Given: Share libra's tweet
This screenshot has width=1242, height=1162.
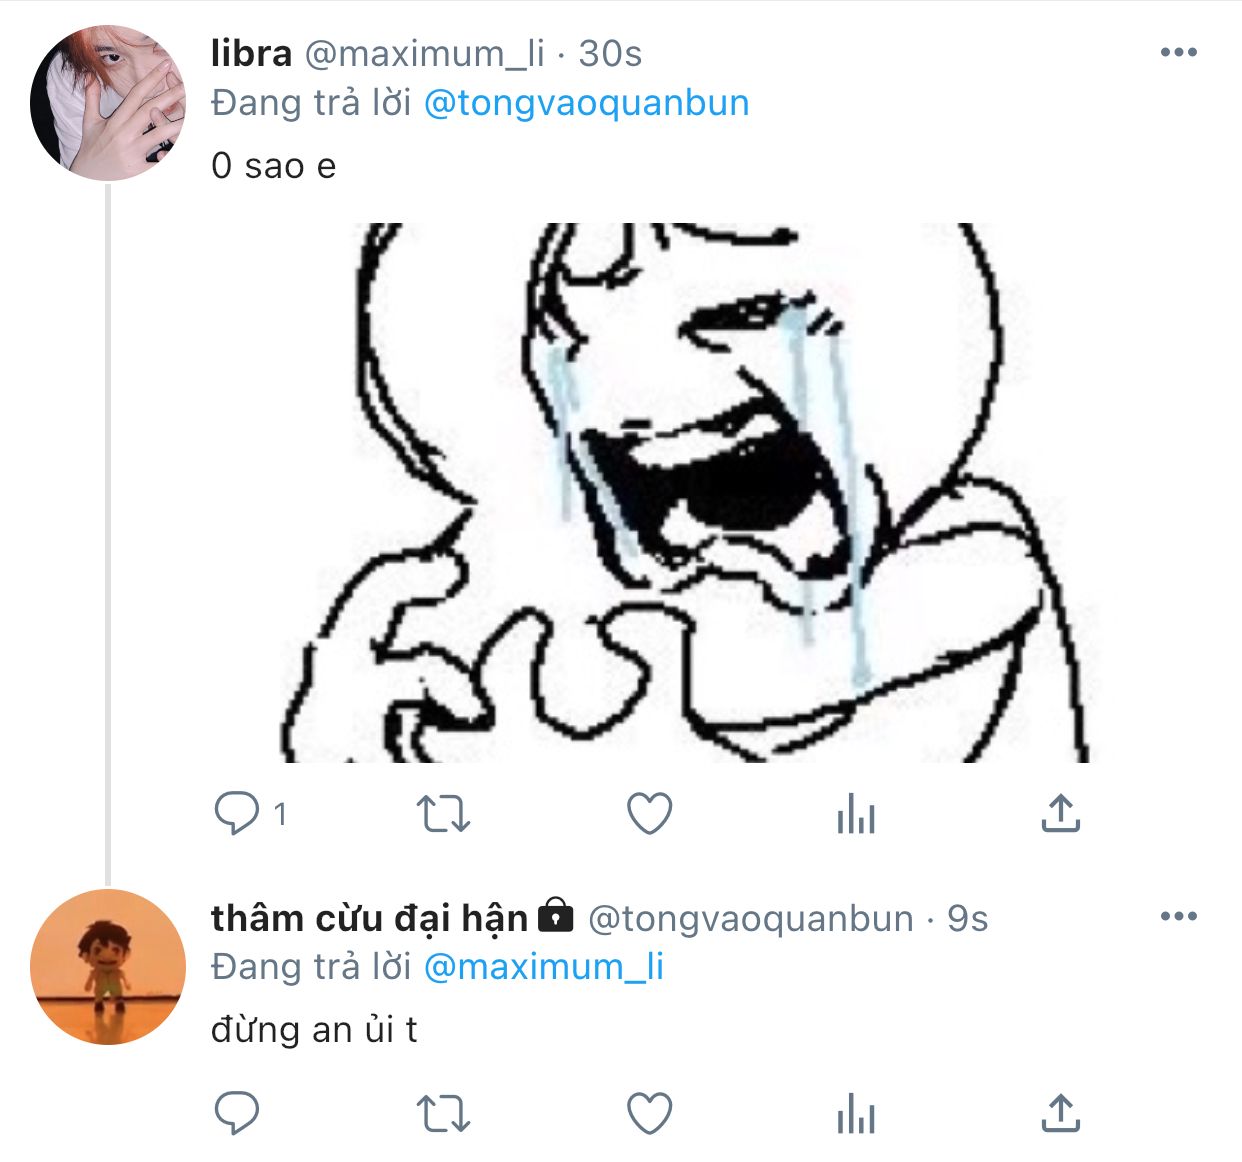Looking at the screenshot, I should pos(1060,814).
